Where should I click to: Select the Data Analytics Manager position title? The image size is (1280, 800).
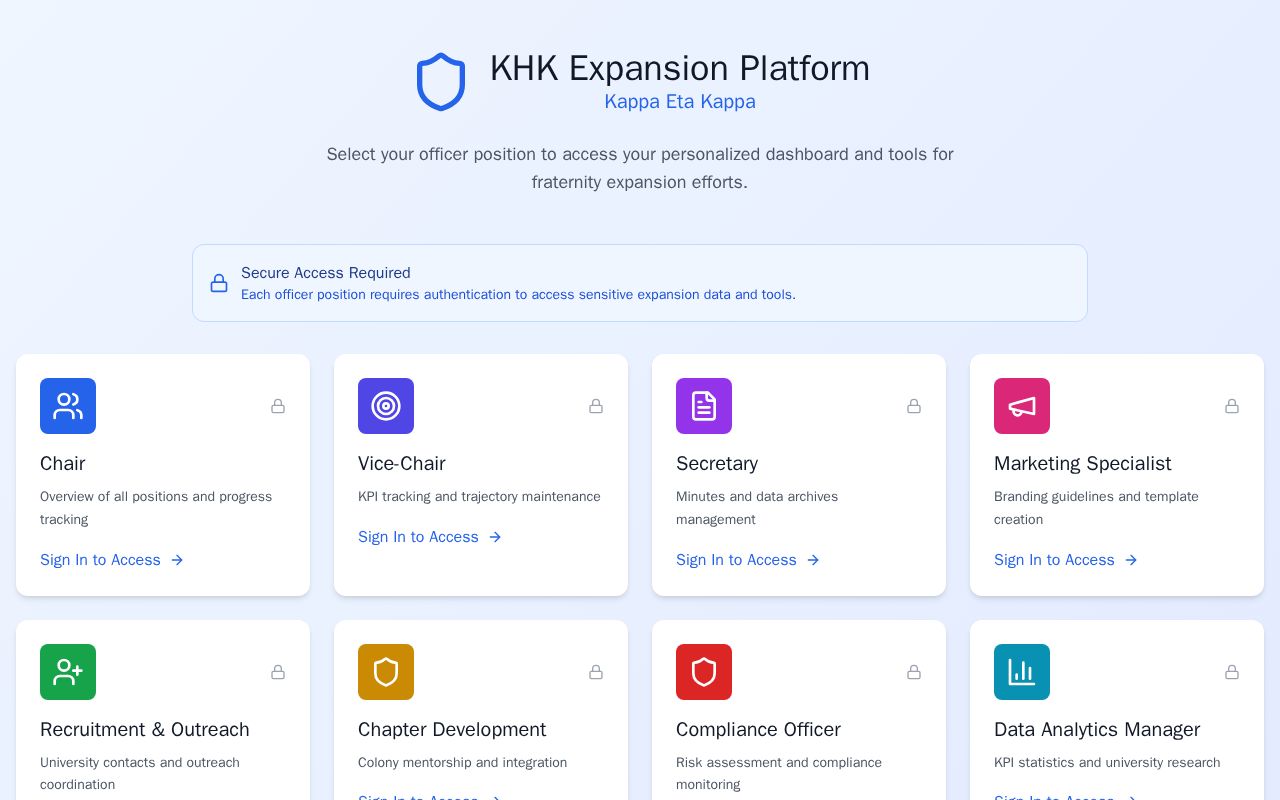click(1097, 729)
